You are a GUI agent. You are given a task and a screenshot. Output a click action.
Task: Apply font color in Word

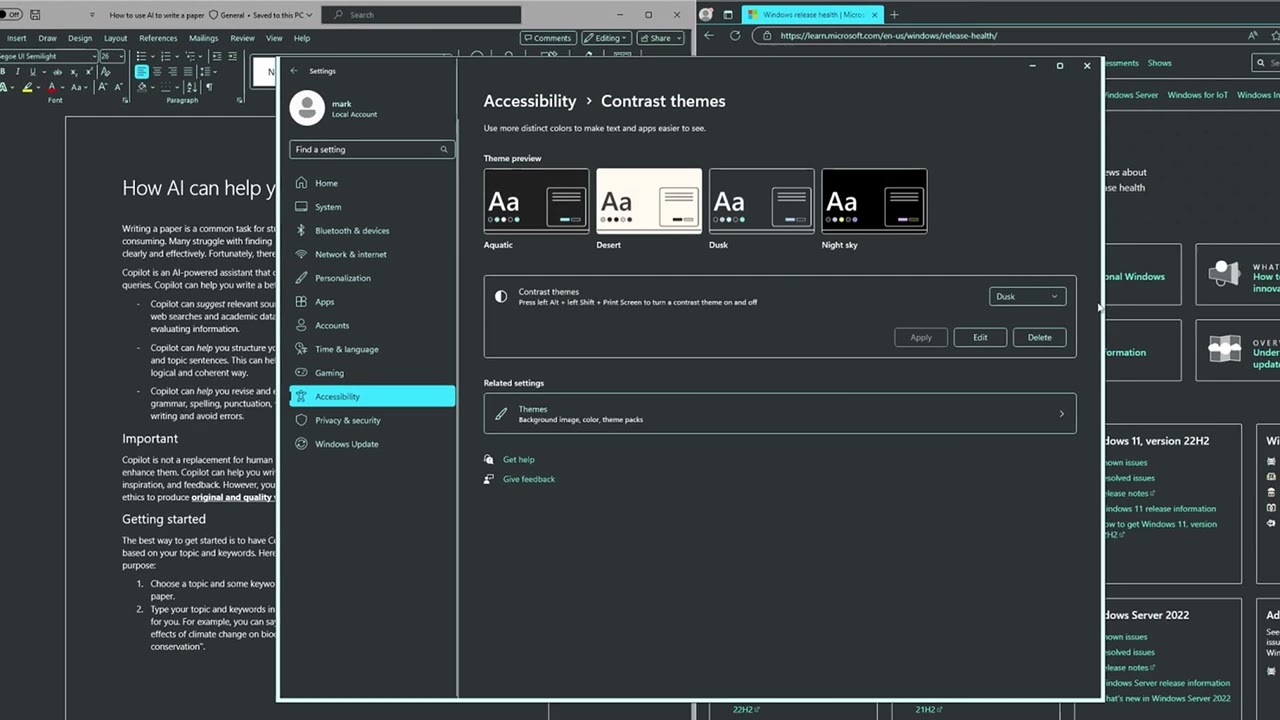[52, 87]
